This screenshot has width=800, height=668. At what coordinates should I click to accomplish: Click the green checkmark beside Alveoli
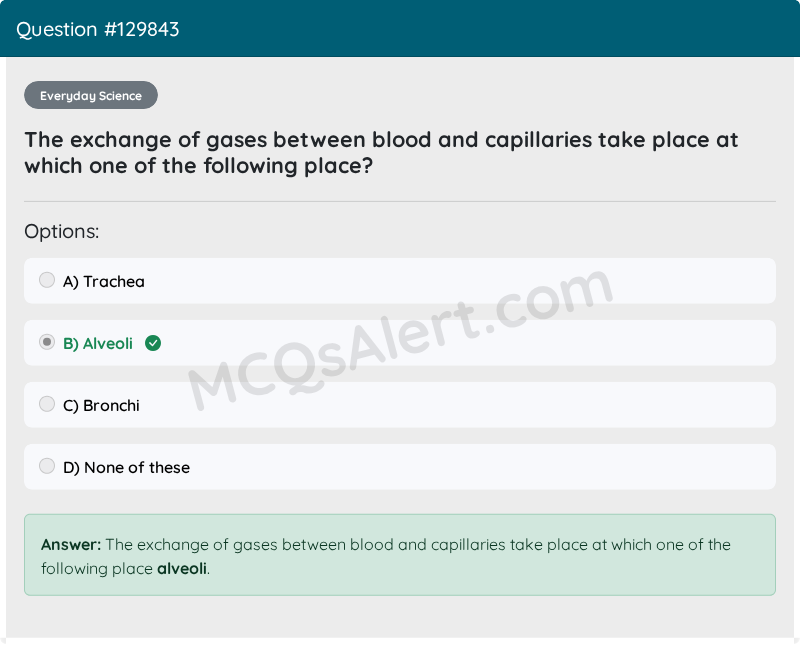[x=152, y=343]
